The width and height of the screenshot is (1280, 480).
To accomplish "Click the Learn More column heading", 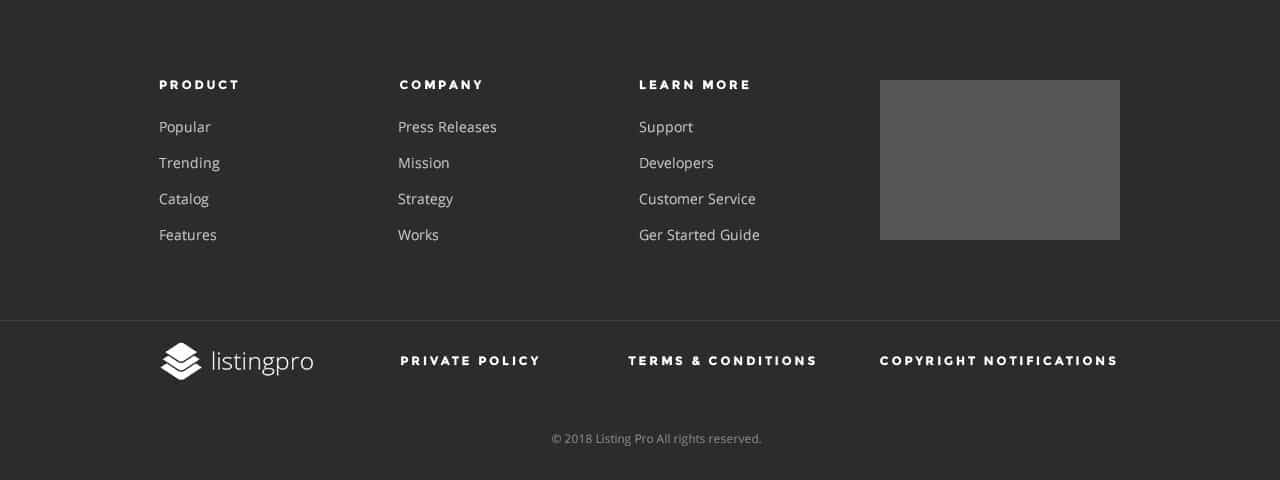I will pos(695,85).
